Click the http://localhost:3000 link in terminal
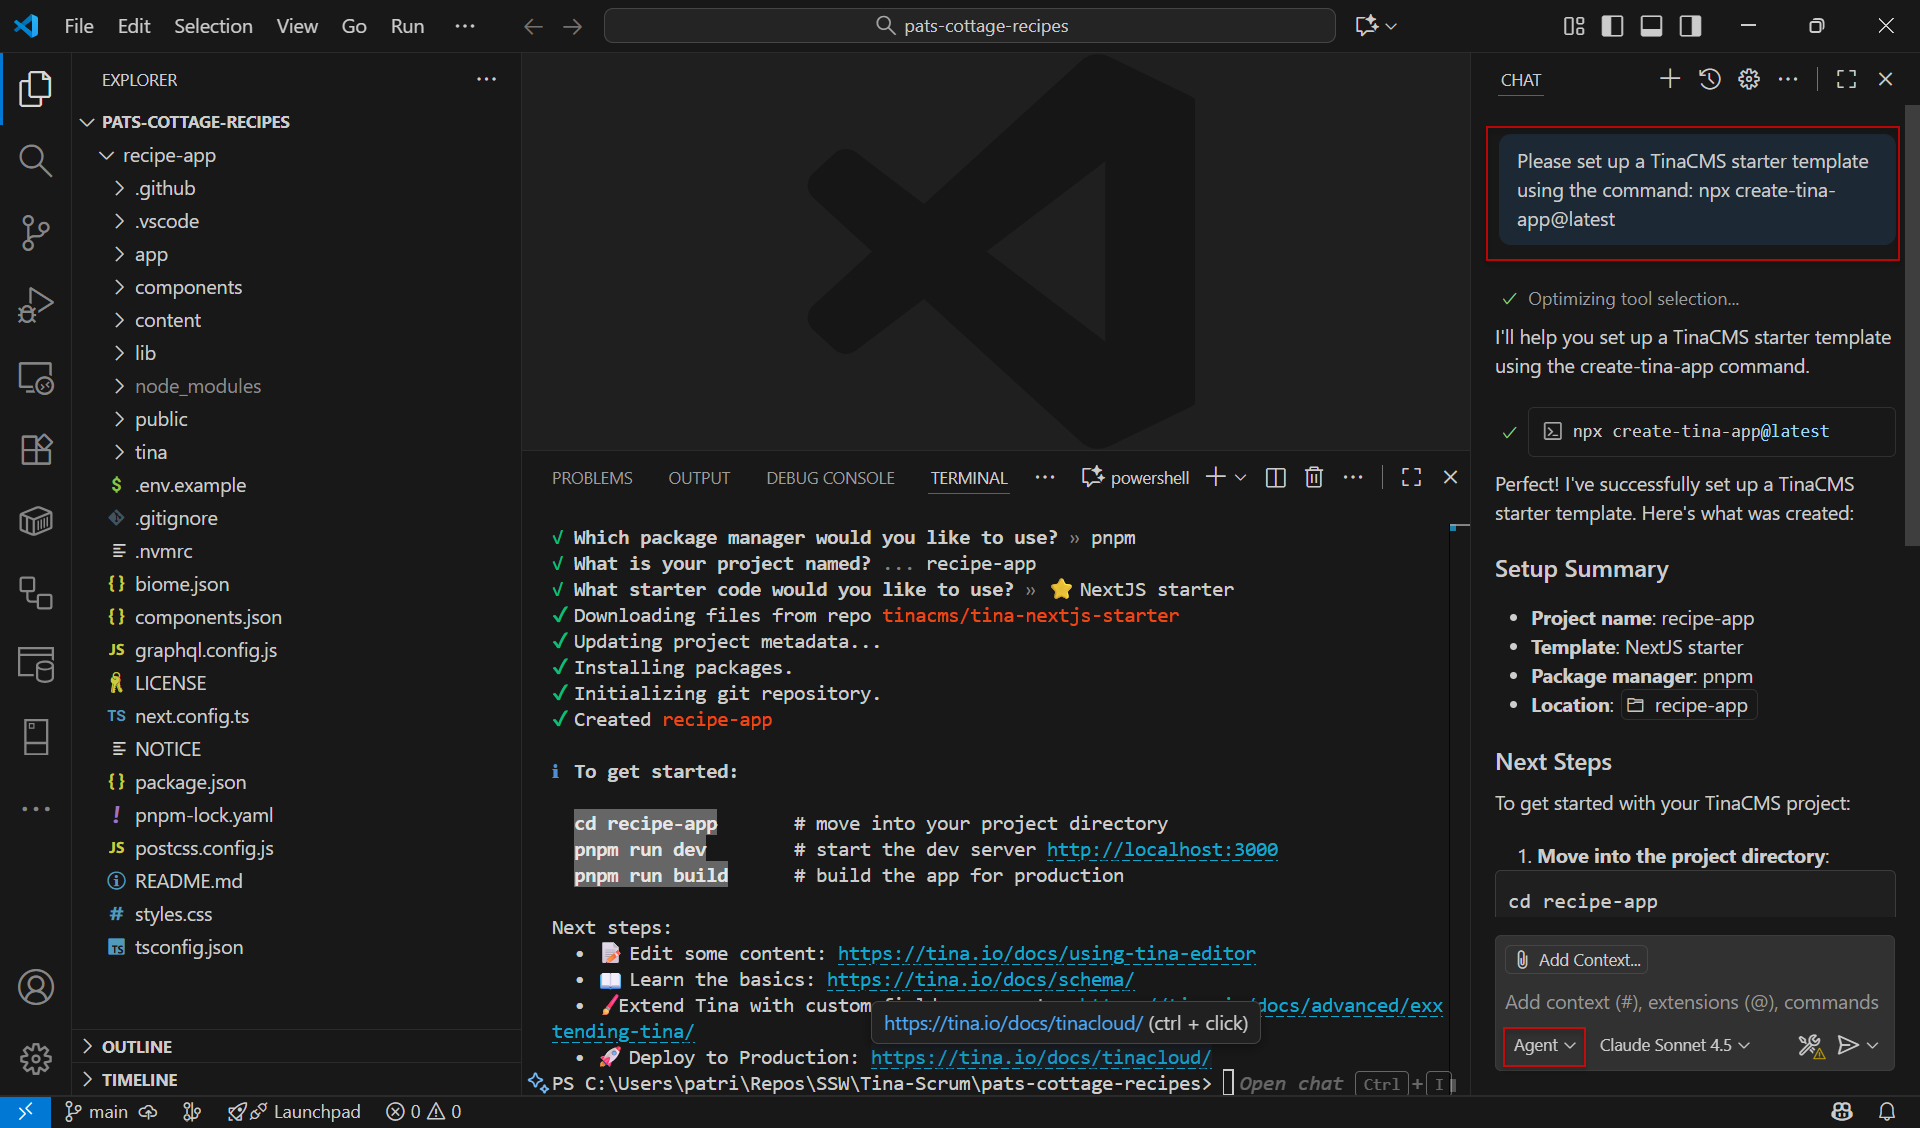 point(1162,849)
